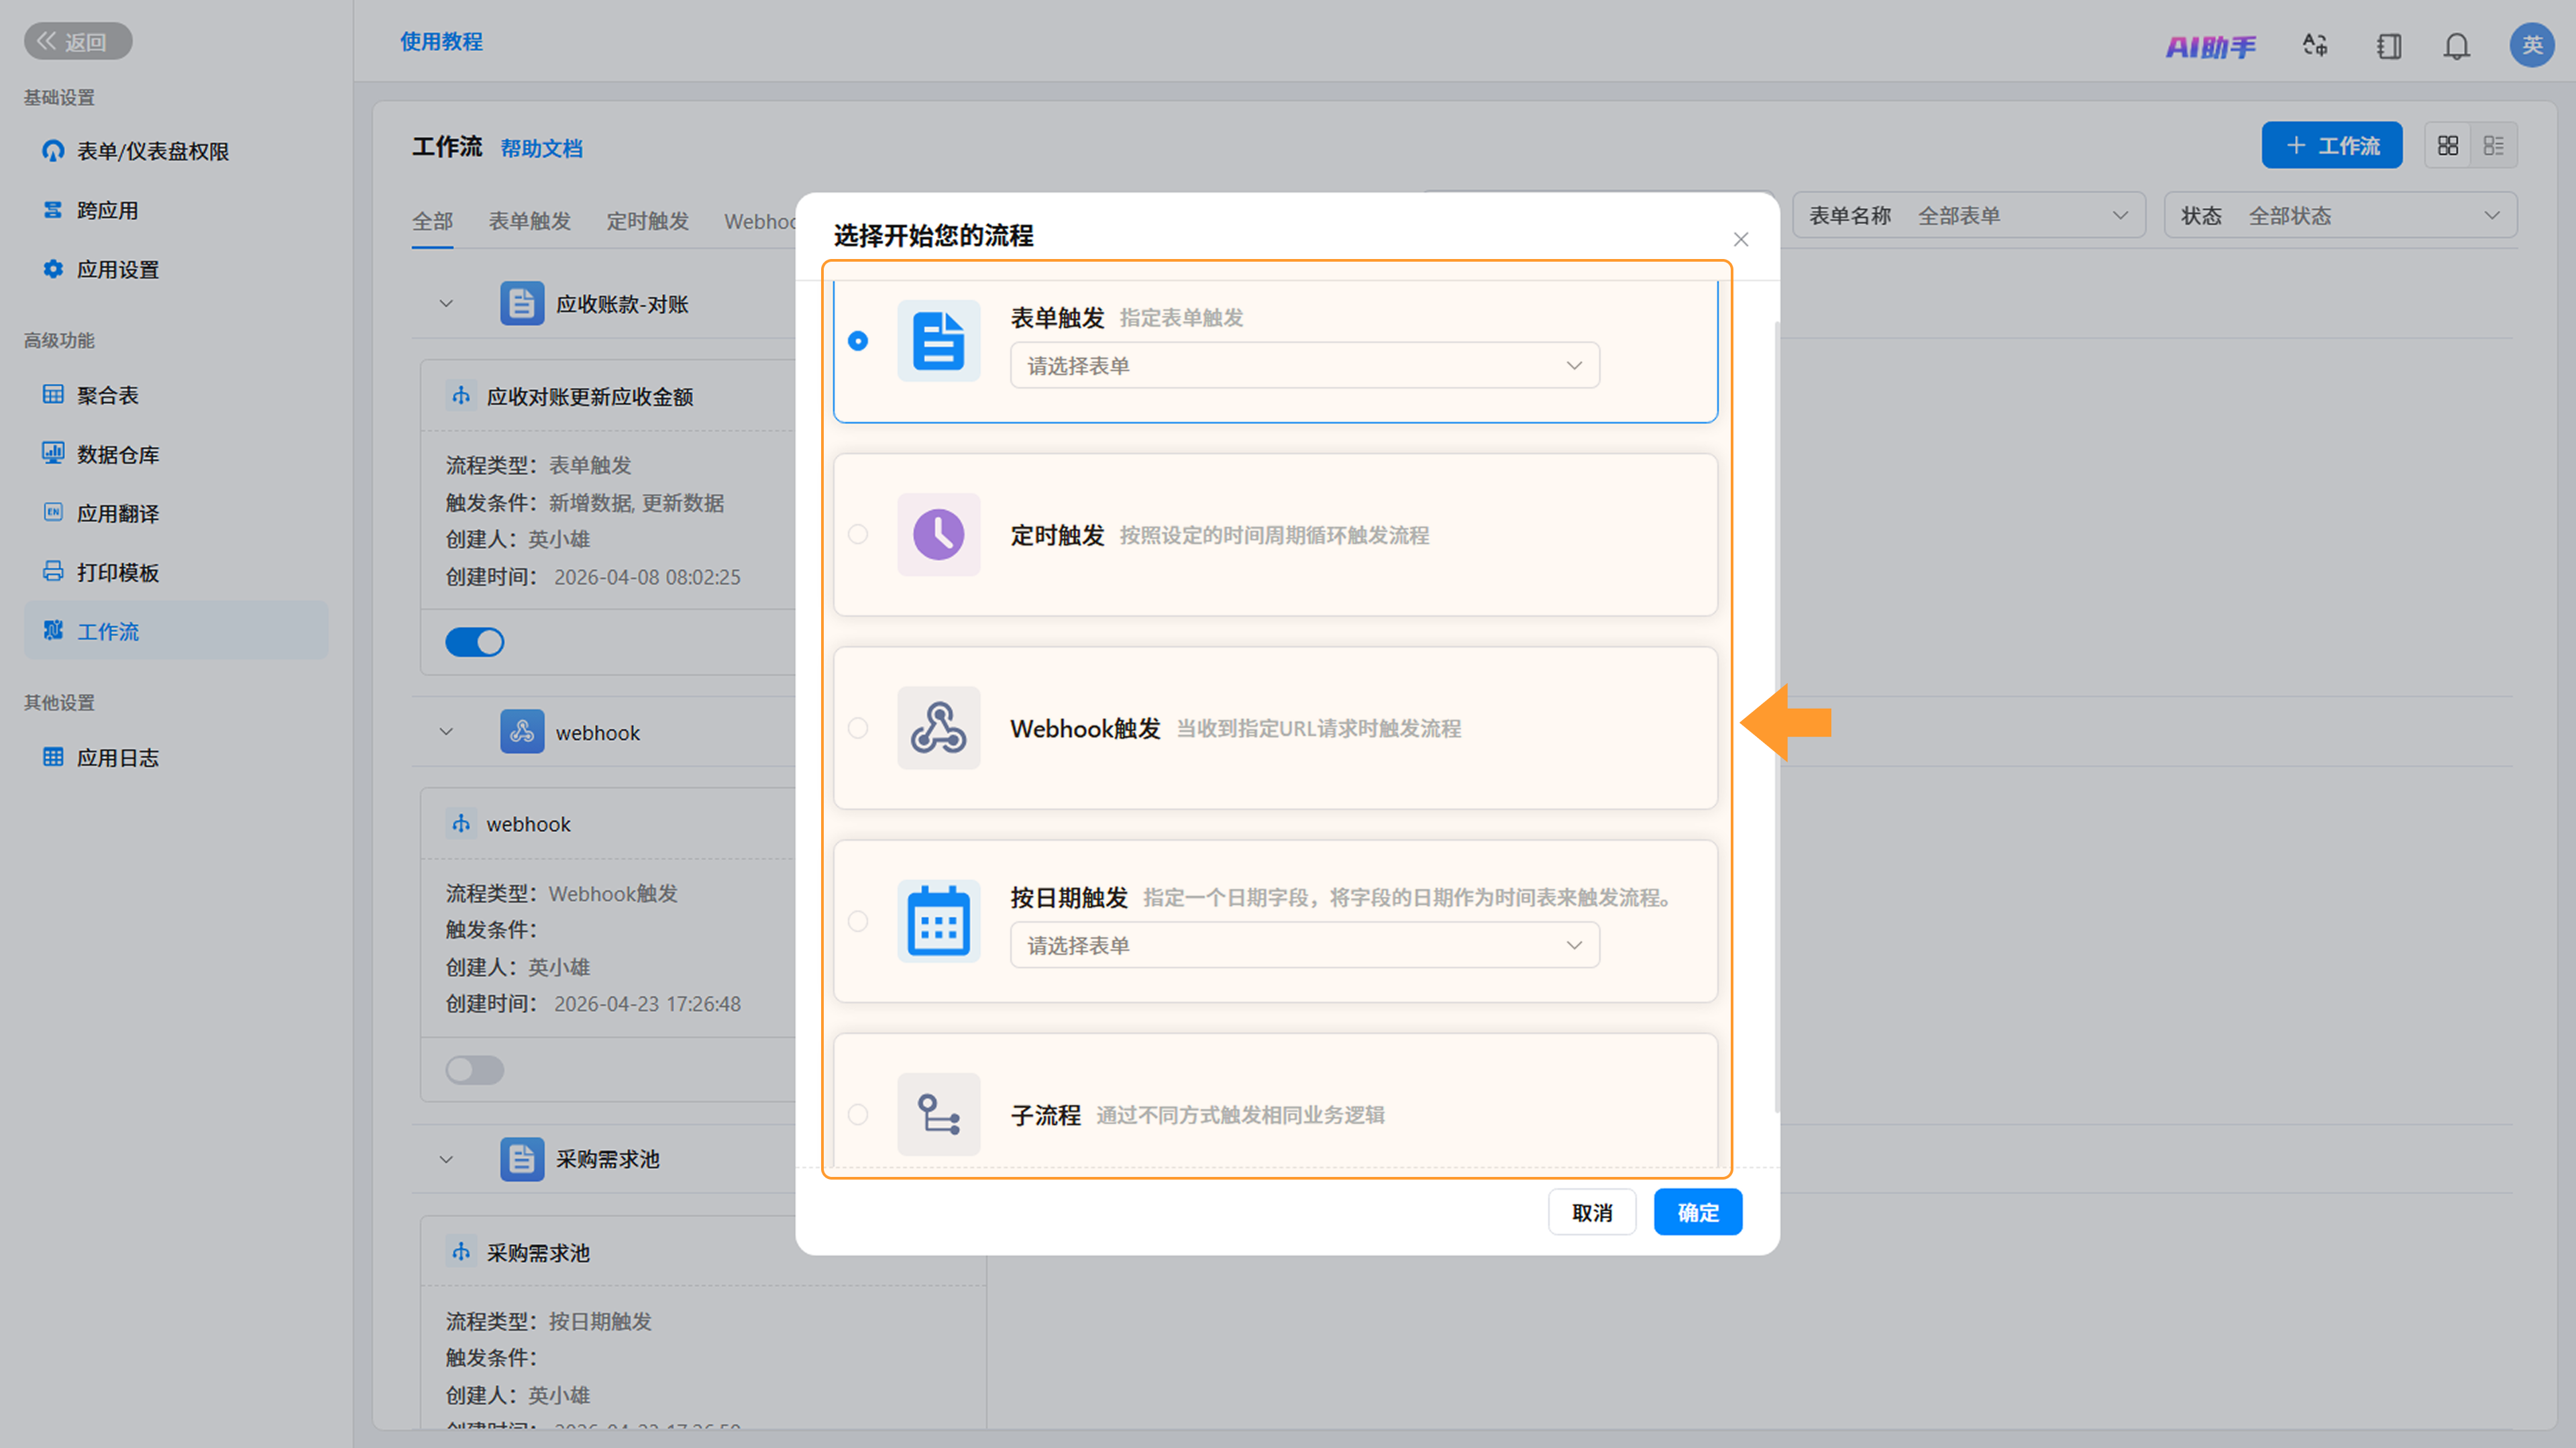Open the notebook panel icon in header
This screenshot has width=2576, height=1448.
click(2389, 46)
